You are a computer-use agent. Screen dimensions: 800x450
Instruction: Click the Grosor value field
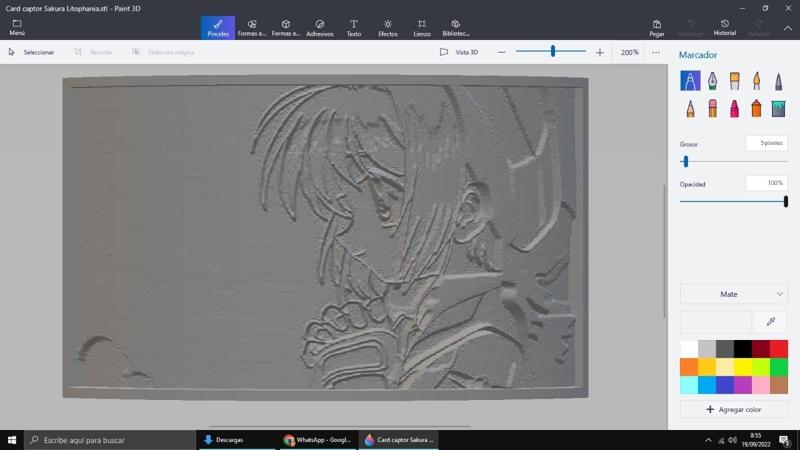pyautogui.click(x=767, y=143)
